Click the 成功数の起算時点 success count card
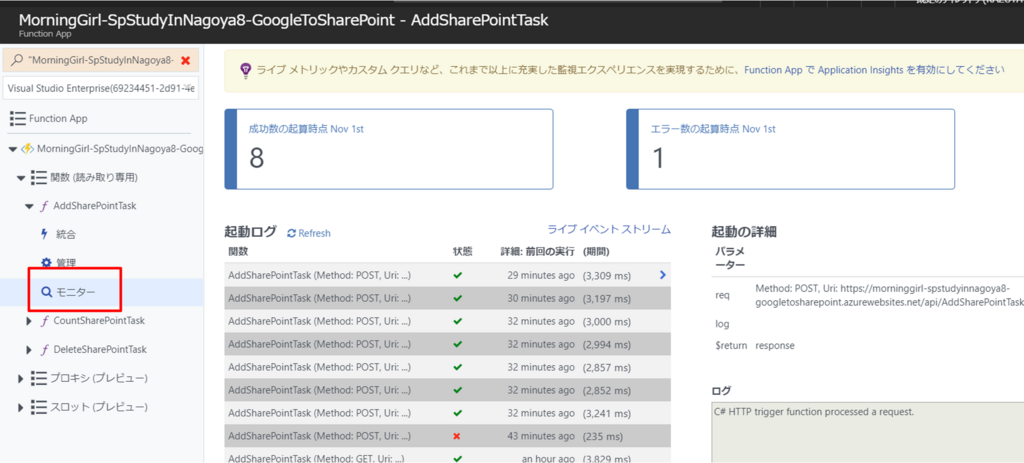This screenshot has width=1024, height=463. point(389,149)
